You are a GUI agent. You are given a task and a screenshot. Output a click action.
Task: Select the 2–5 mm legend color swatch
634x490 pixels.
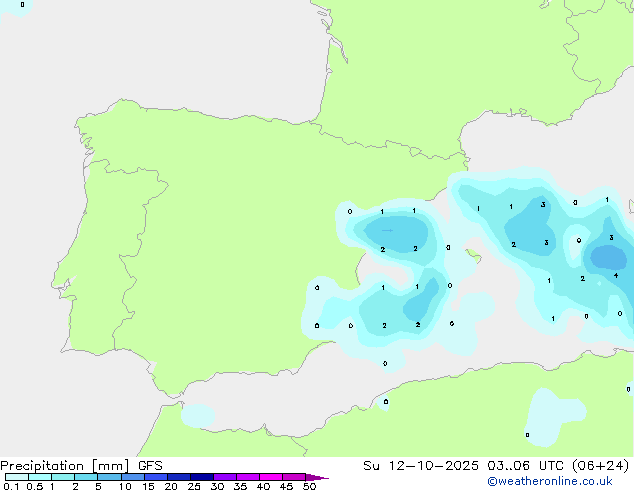point(86,477)
